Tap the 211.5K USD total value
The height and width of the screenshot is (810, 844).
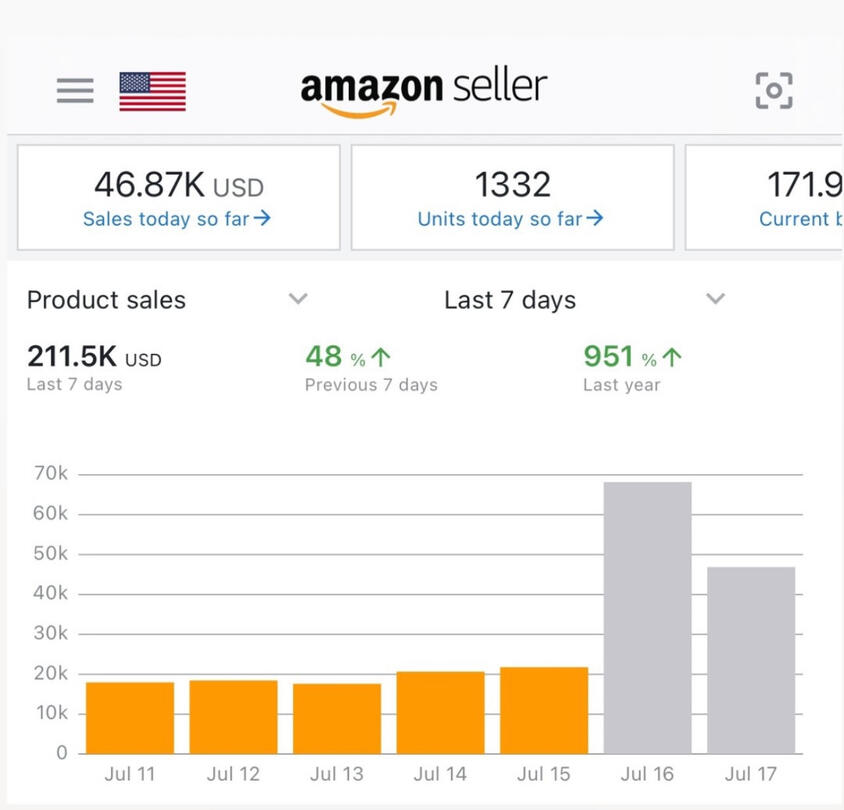pos(94,357)
